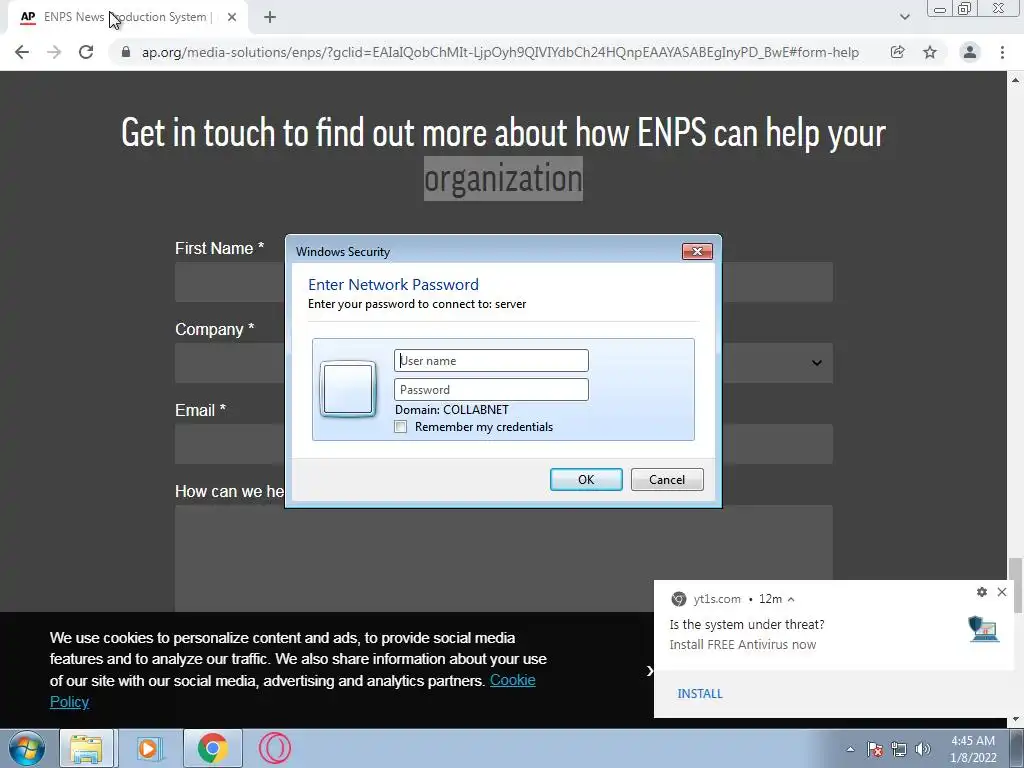
Task: Open notification settings gear icon
Action: 982,592
